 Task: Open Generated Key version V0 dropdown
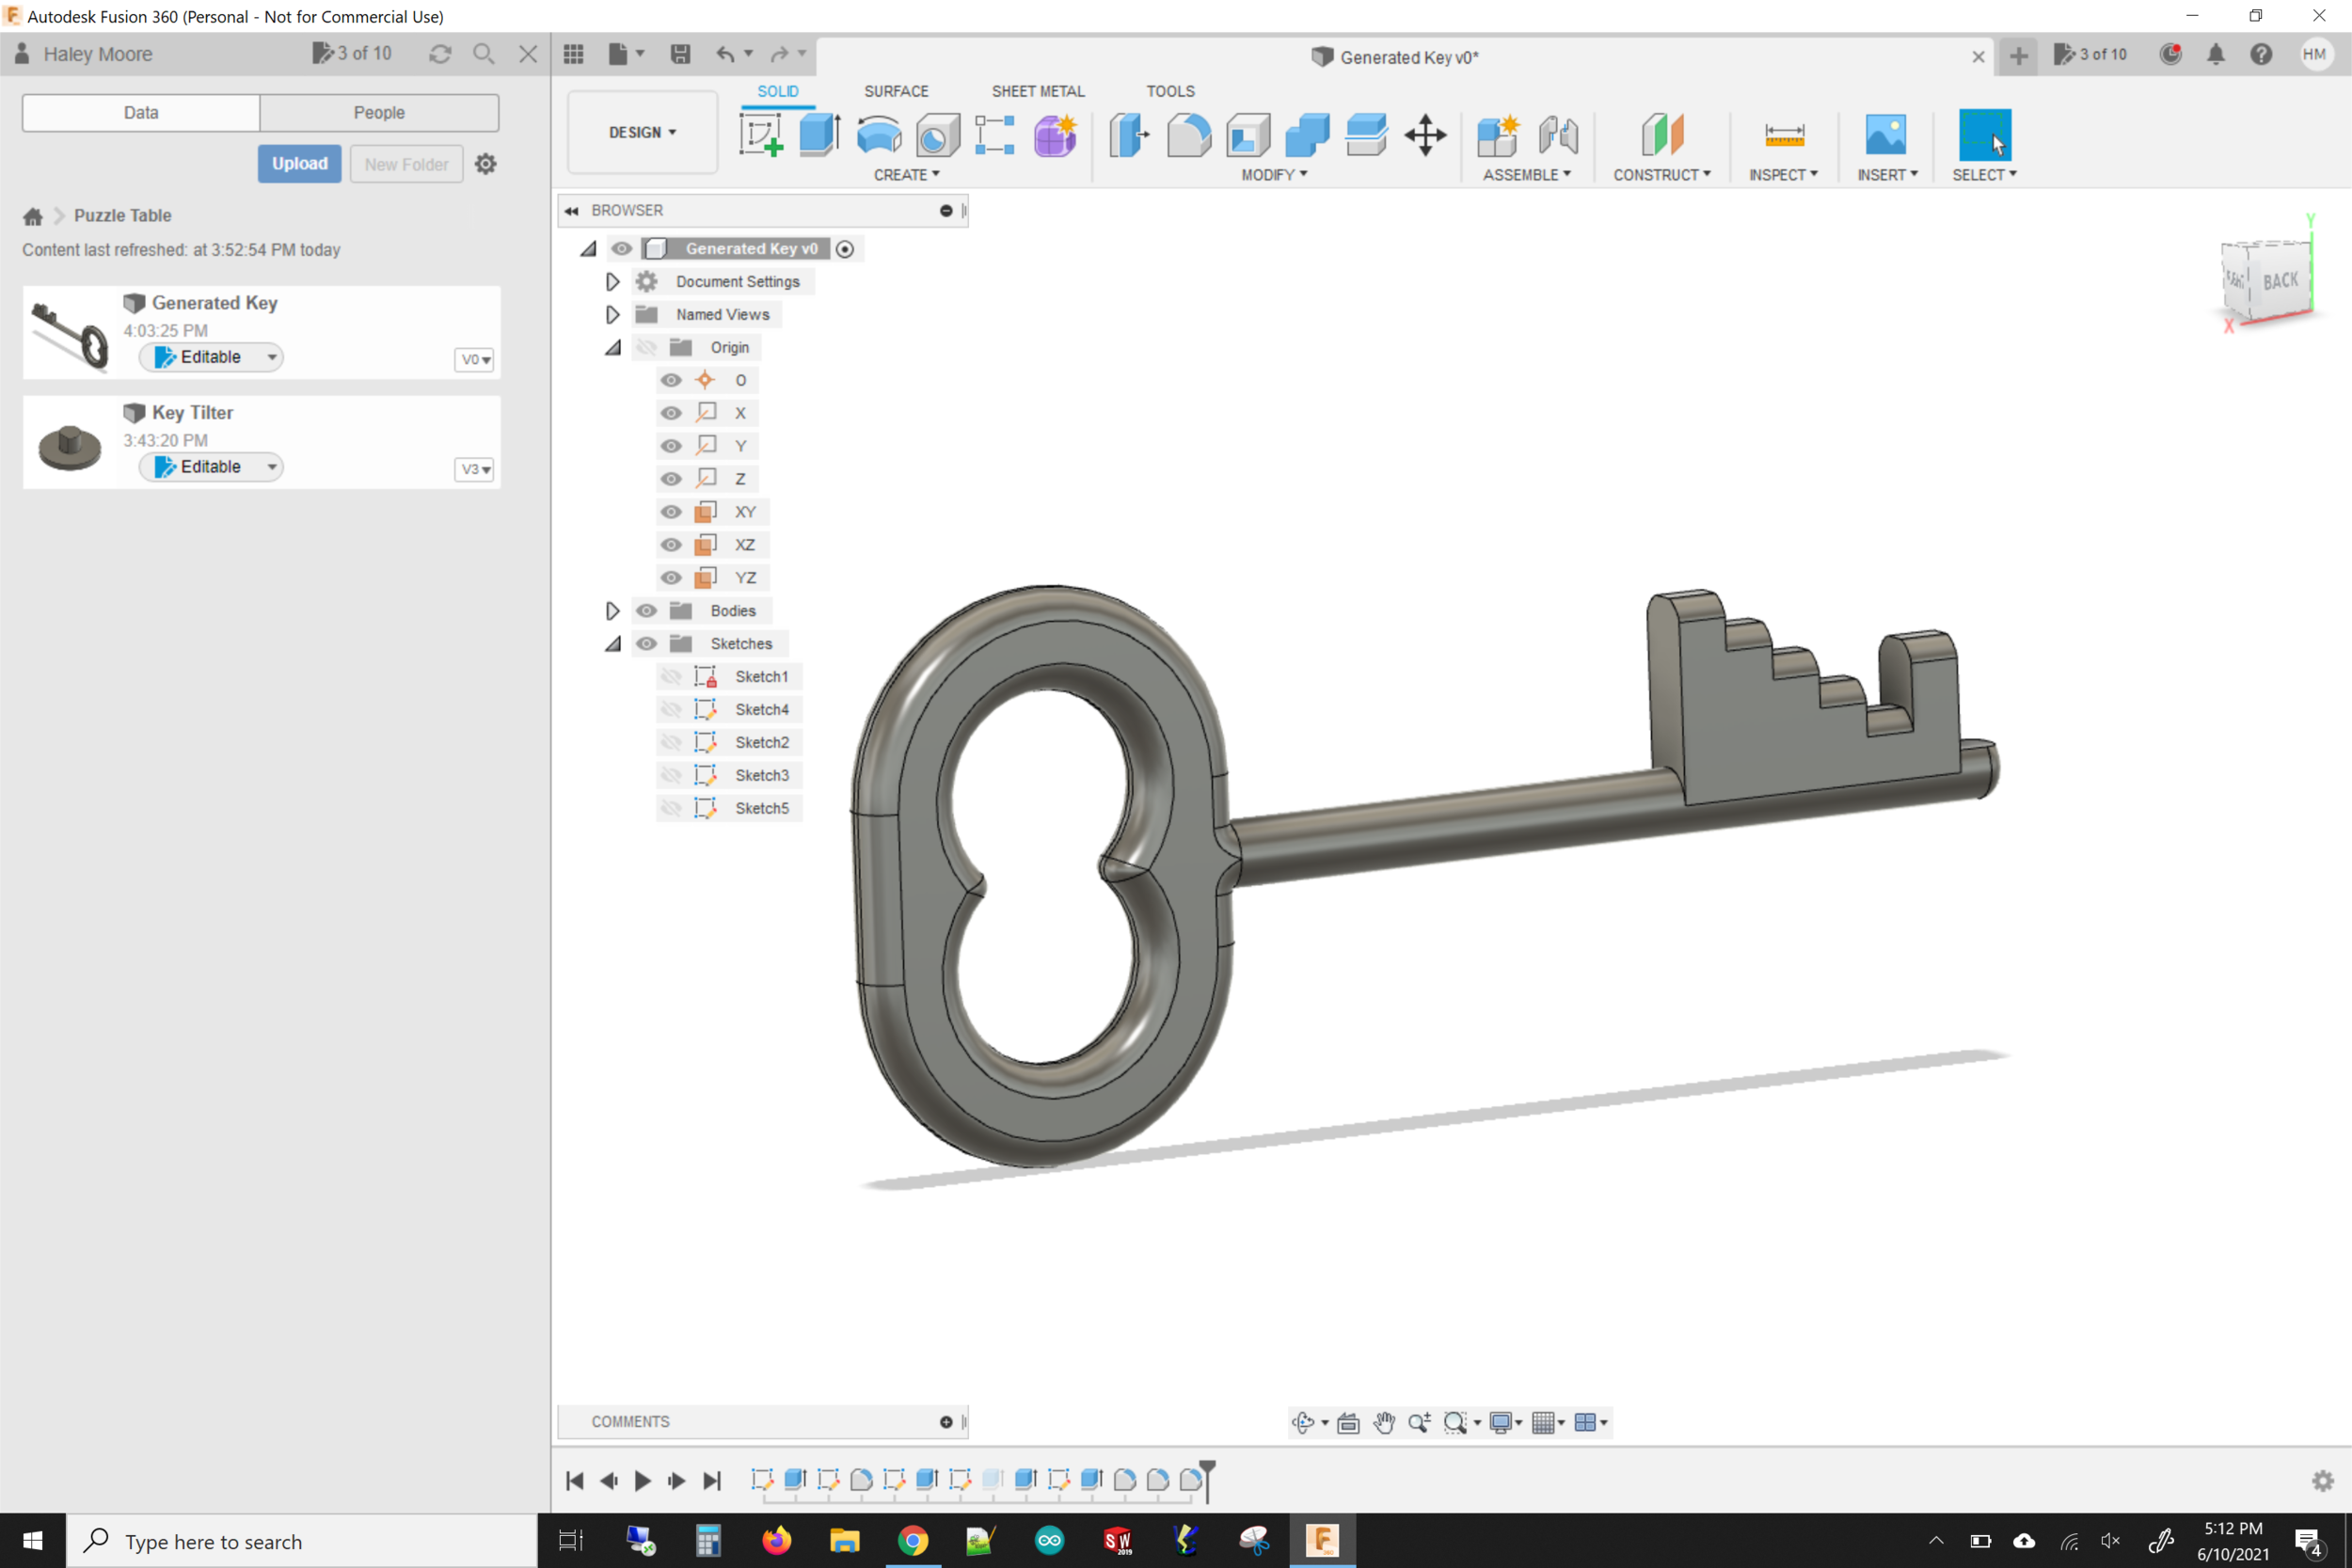(x=474, y=359)
